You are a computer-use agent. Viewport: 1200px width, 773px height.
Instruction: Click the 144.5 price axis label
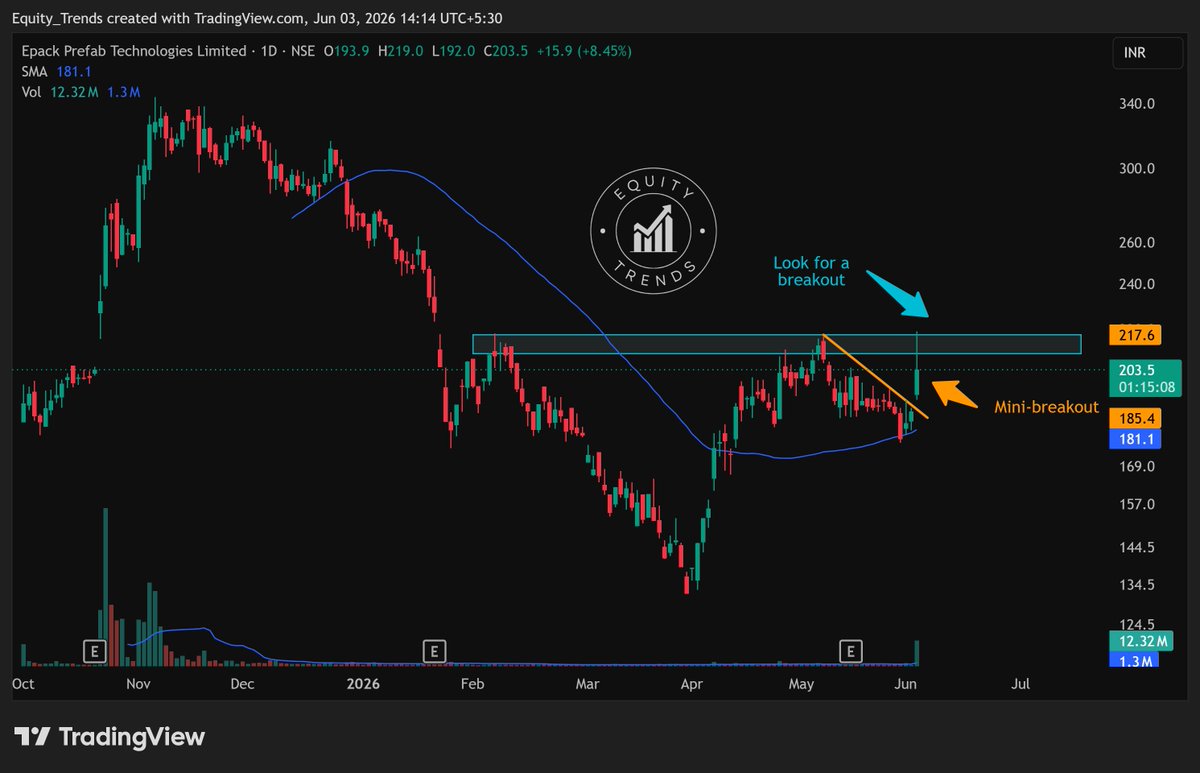[x=1136, y=548]
